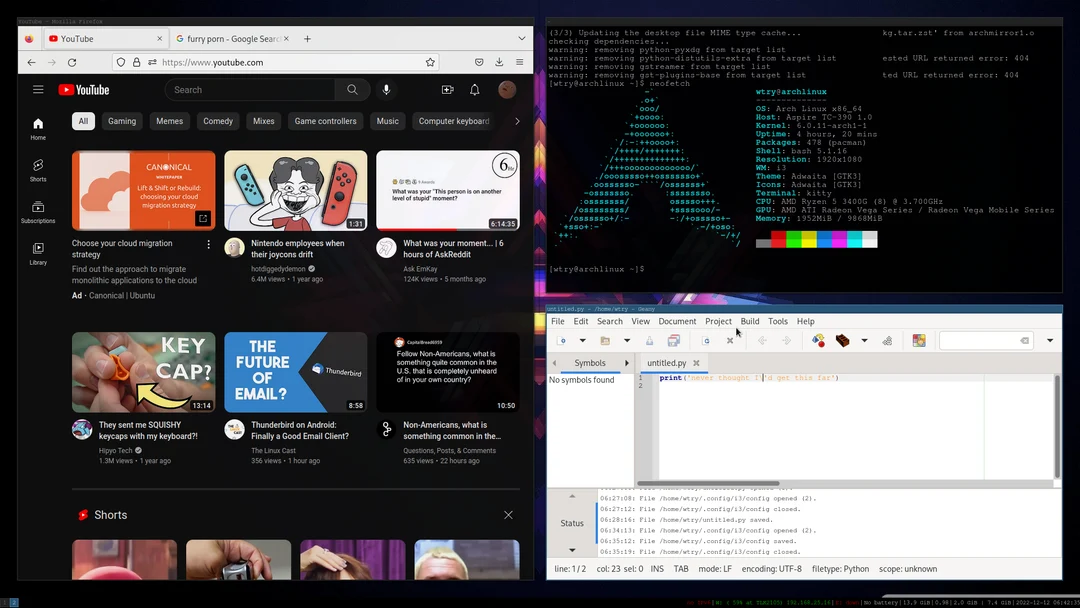
Task: Click the red swatch in the neofetch color palette
Action: 778,239
